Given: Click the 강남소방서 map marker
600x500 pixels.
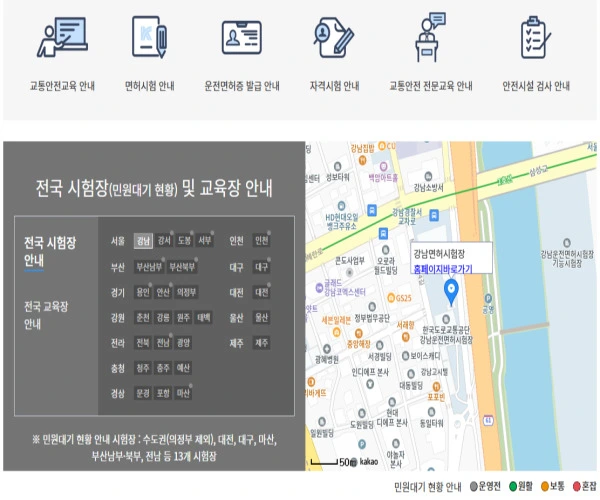Looking at the screenshot, I should click(x=428, y=176).
